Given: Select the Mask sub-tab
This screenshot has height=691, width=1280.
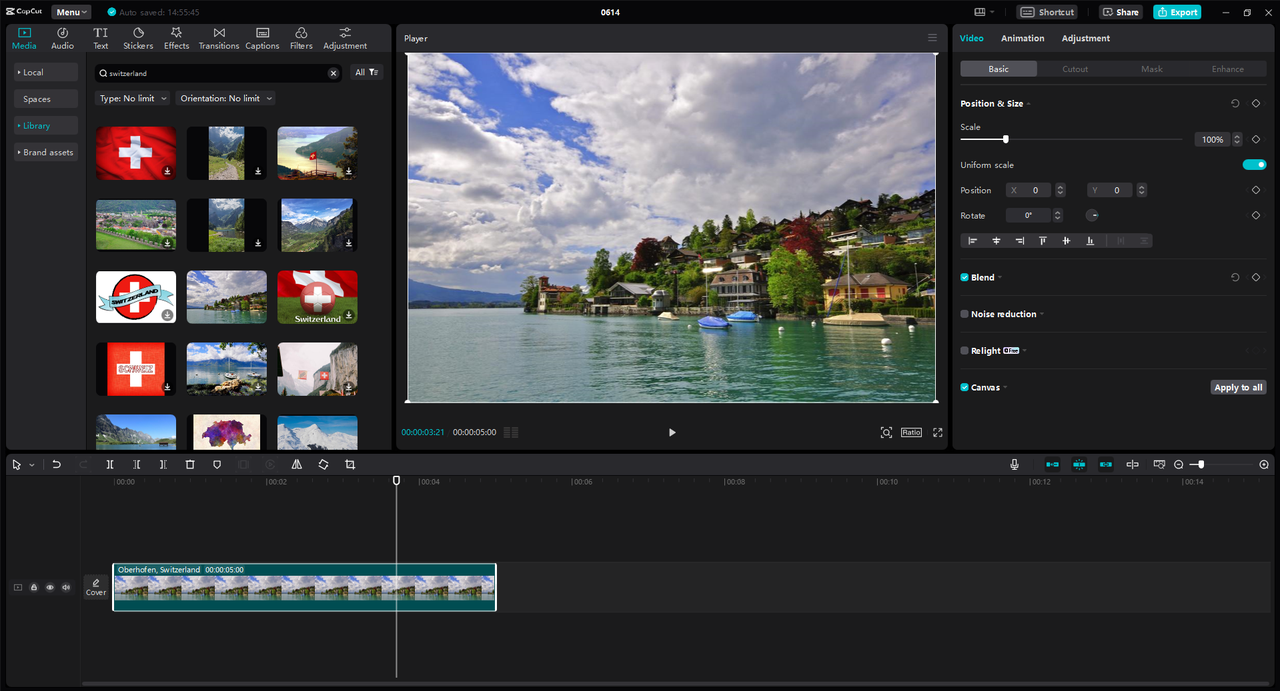Looking at the screenshot, I should pyautogui.click(x=1152, y=69).
